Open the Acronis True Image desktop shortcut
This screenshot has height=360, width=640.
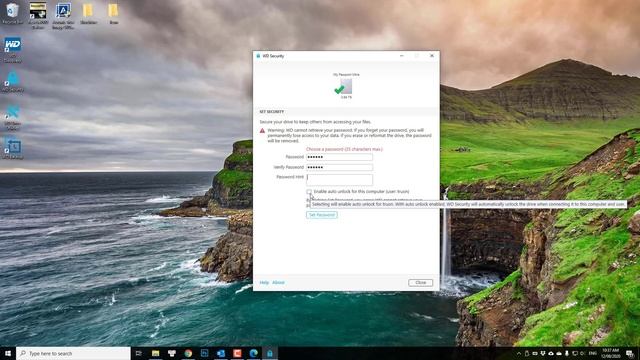click(x=63, y=15)
